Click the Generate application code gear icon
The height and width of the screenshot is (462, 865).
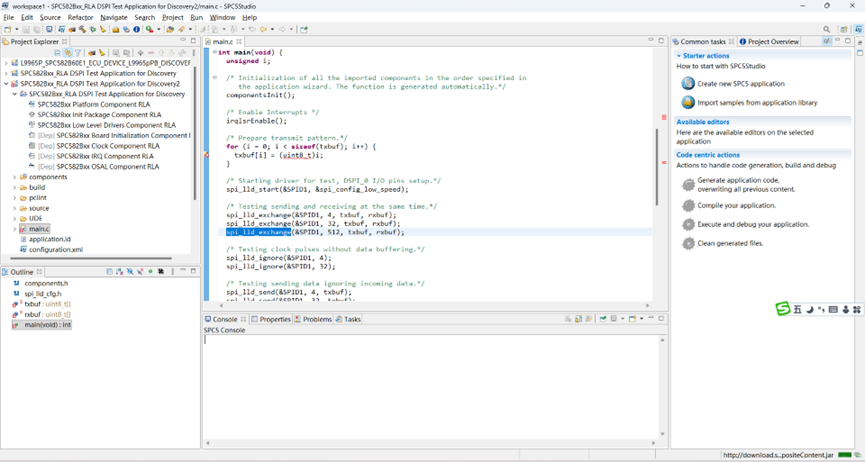[688, 185]
